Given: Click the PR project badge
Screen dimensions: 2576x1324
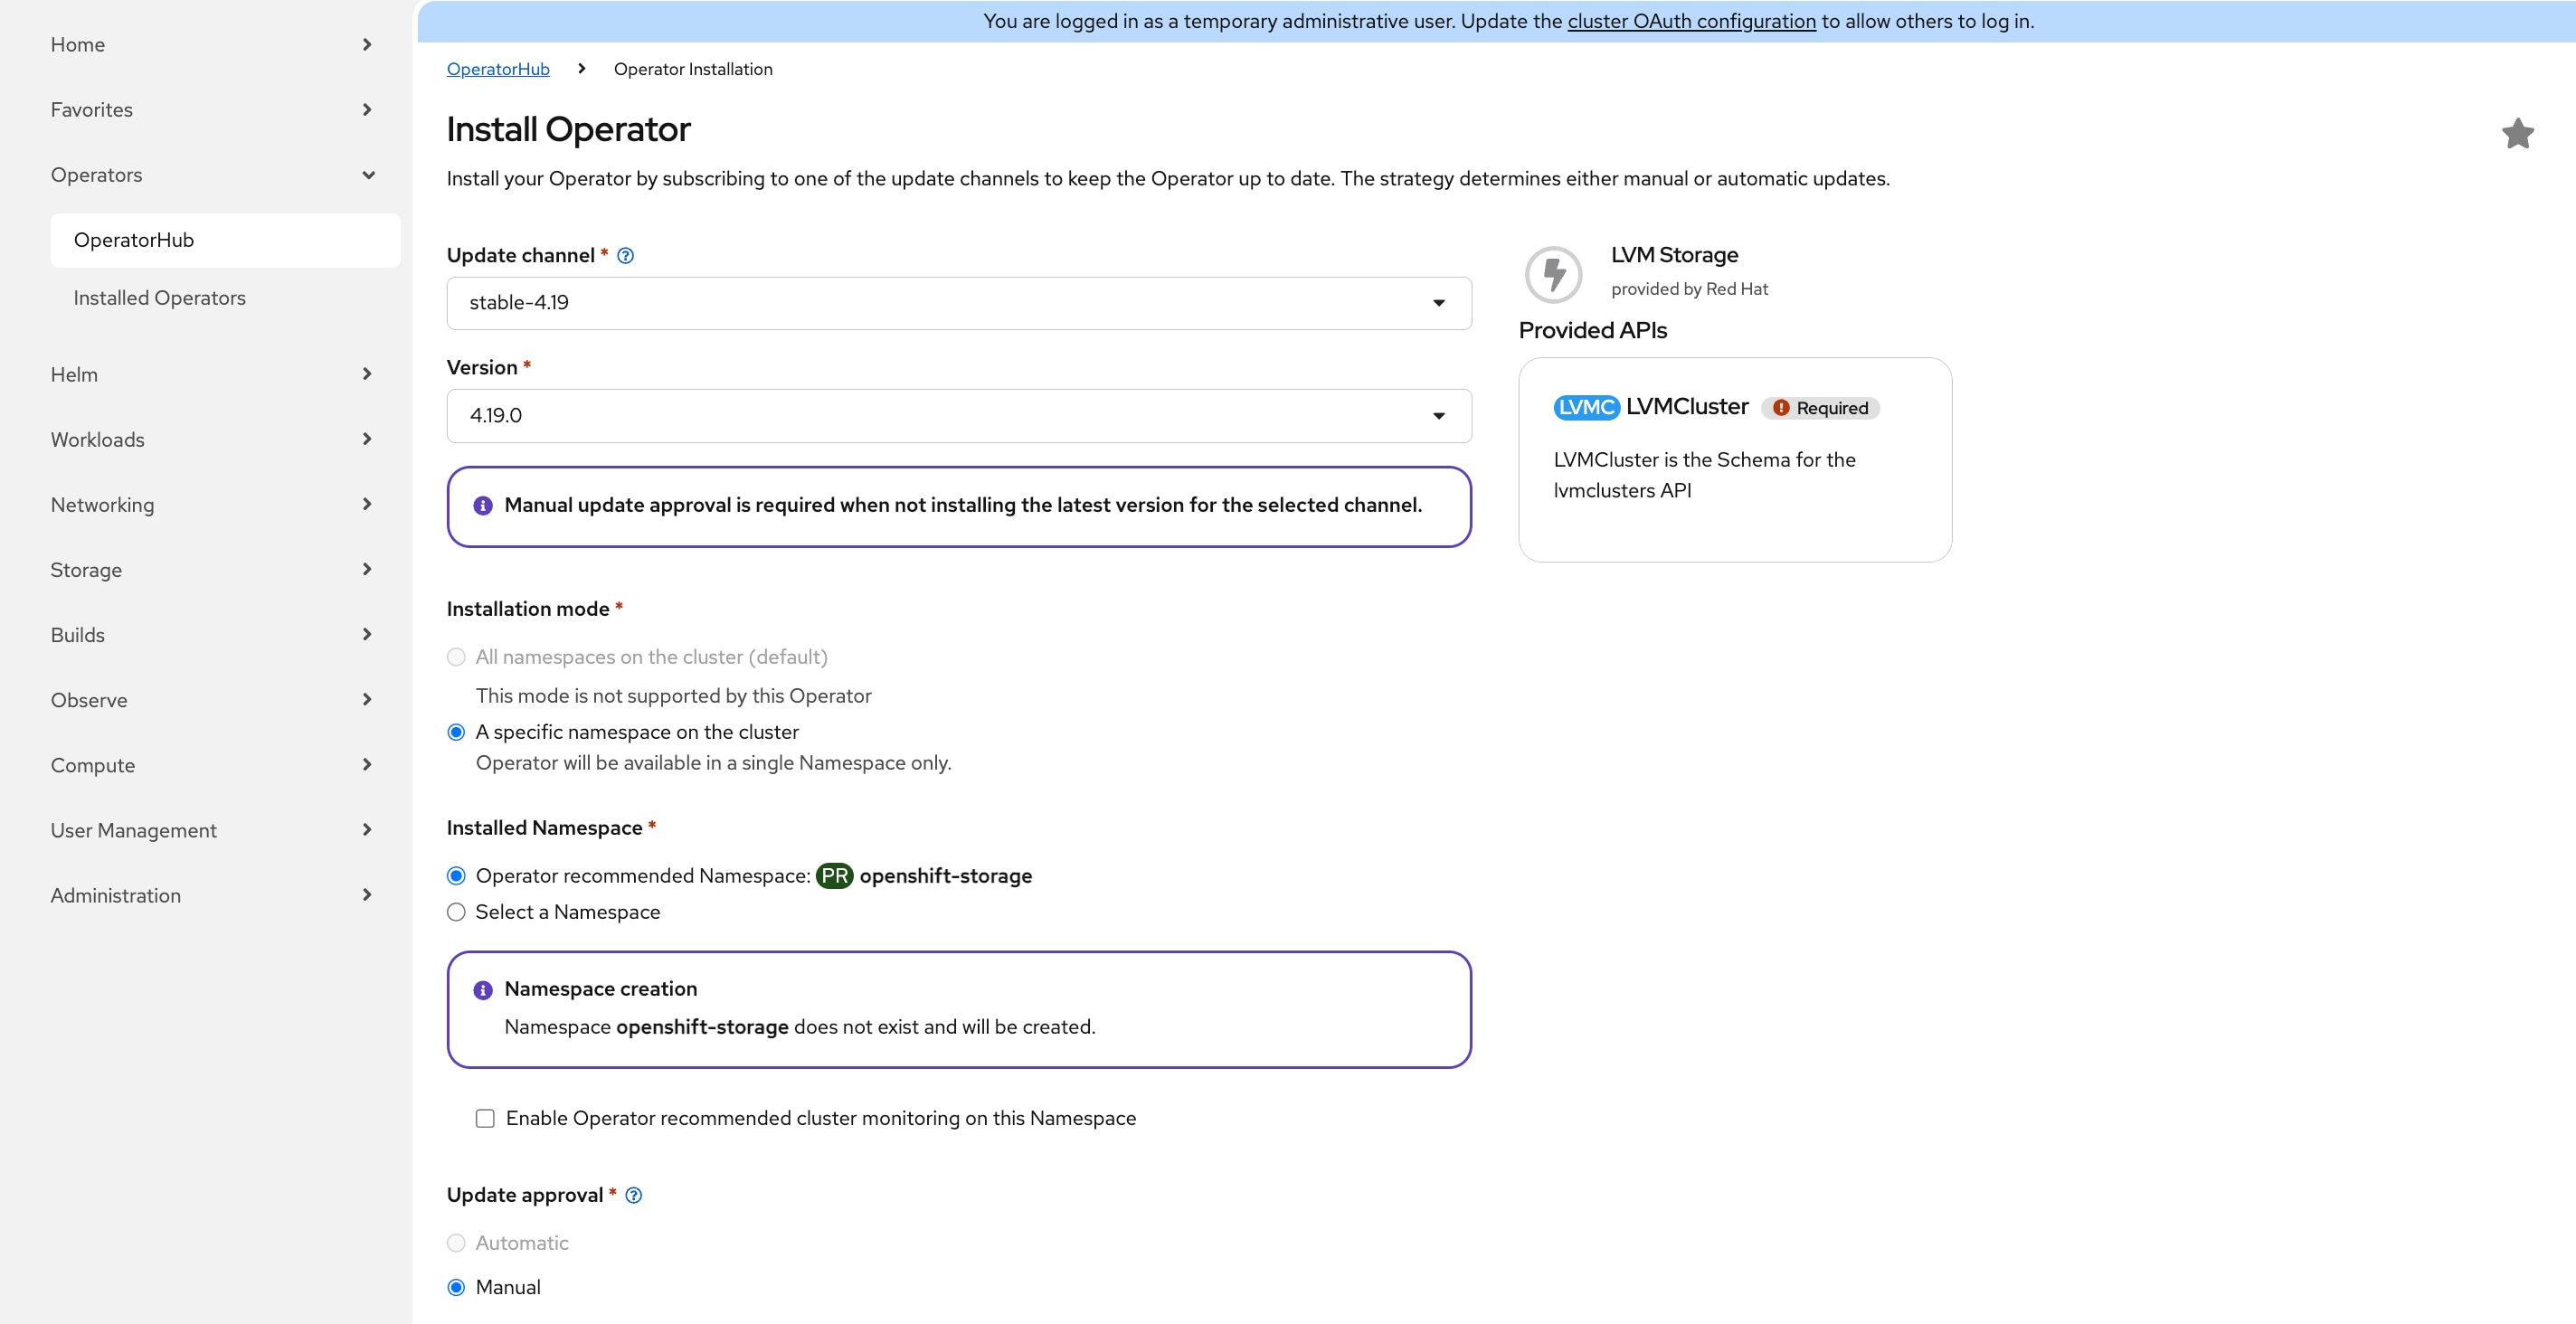Looking at the screenshot, I should (x=834, y=876).
